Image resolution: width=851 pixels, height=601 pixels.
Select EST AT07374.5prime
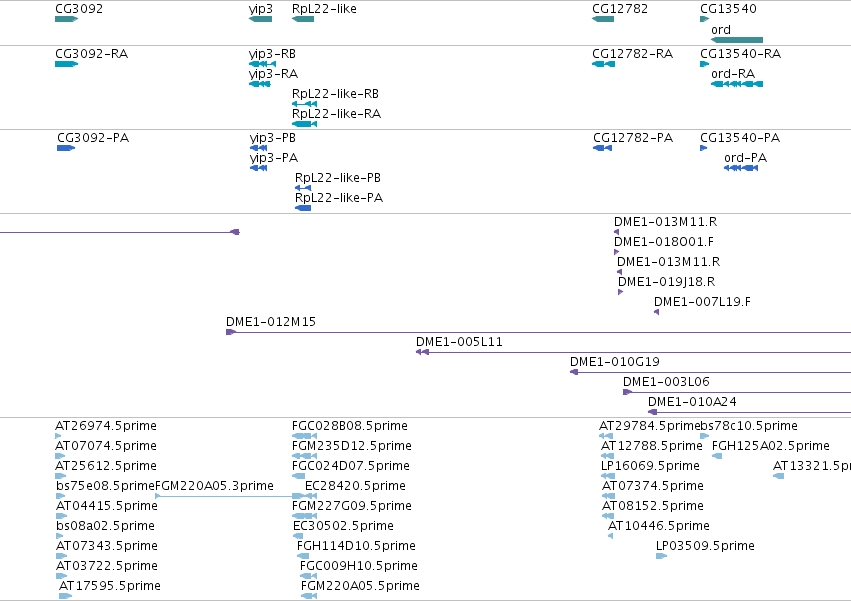[x=608, y=496]
